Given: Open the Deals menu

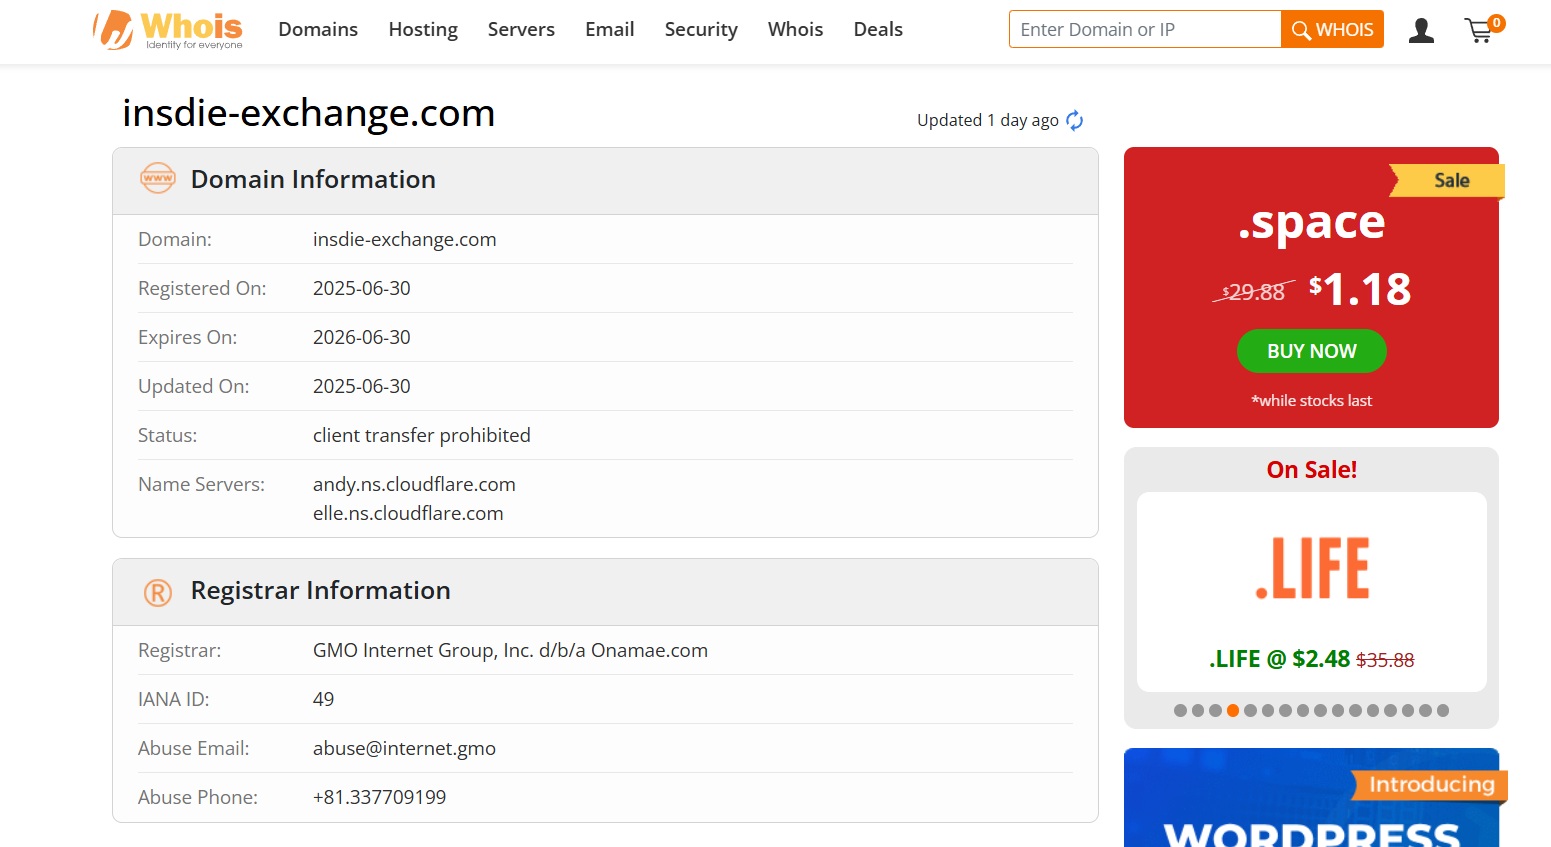Looking at the screenshot, I should pos(878,29).
